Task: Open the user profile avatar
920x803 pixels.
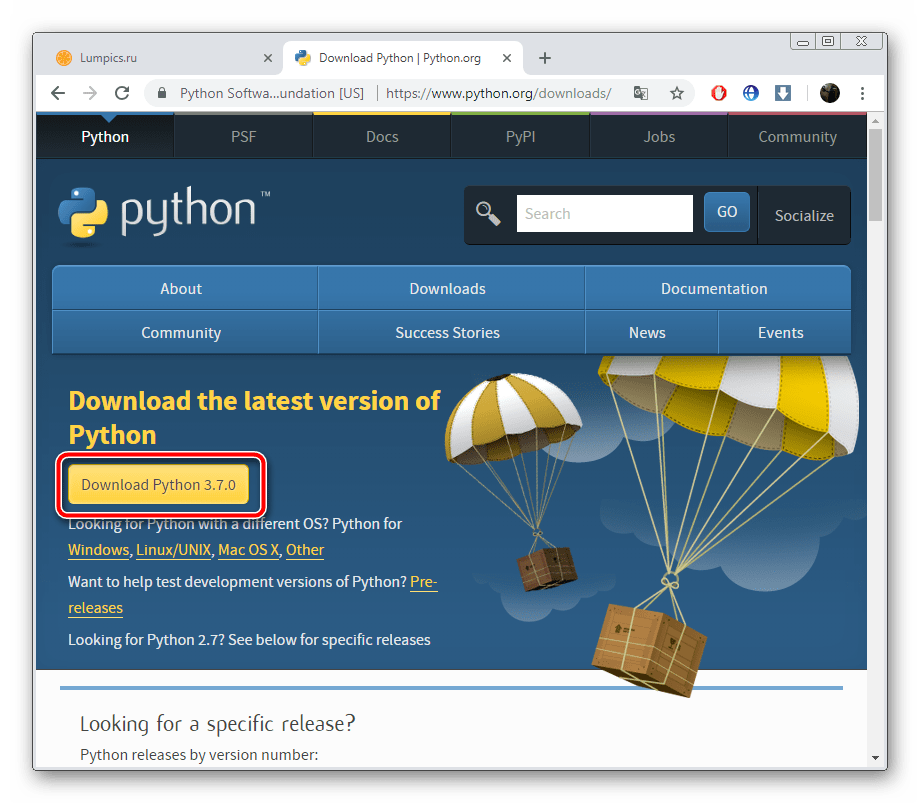Action: click(x=830, y=93)
